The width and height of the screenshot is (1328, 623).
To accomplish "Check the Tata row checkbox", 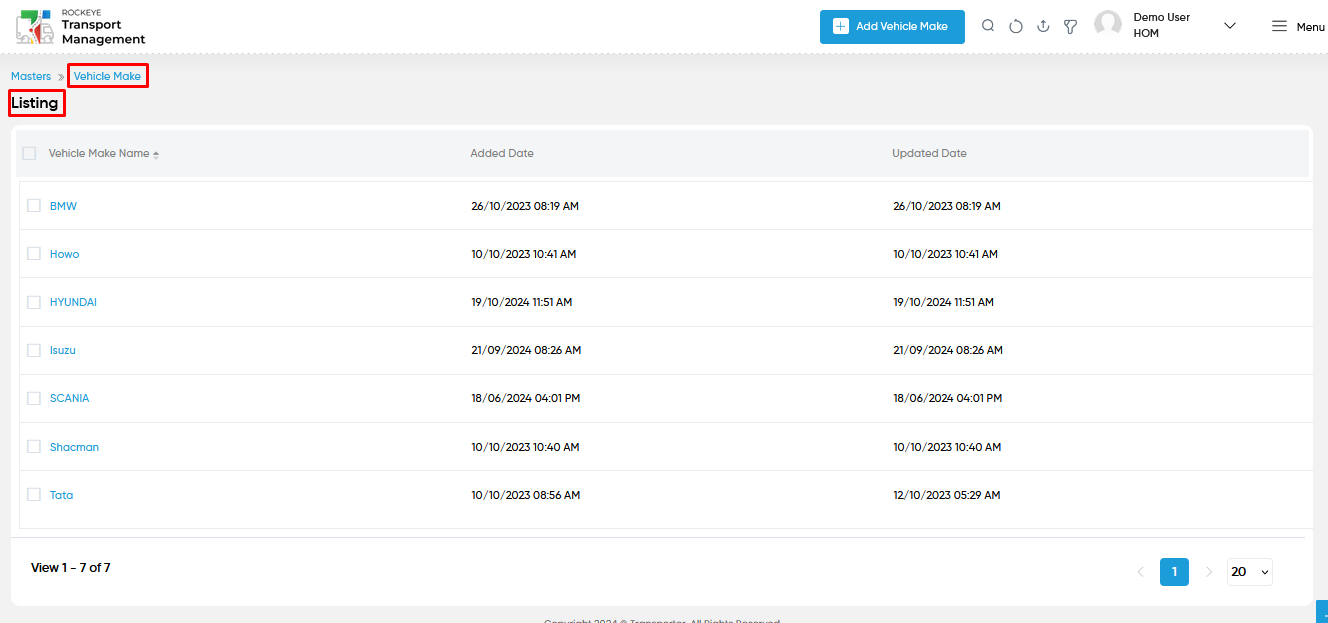I will [33, 495].
